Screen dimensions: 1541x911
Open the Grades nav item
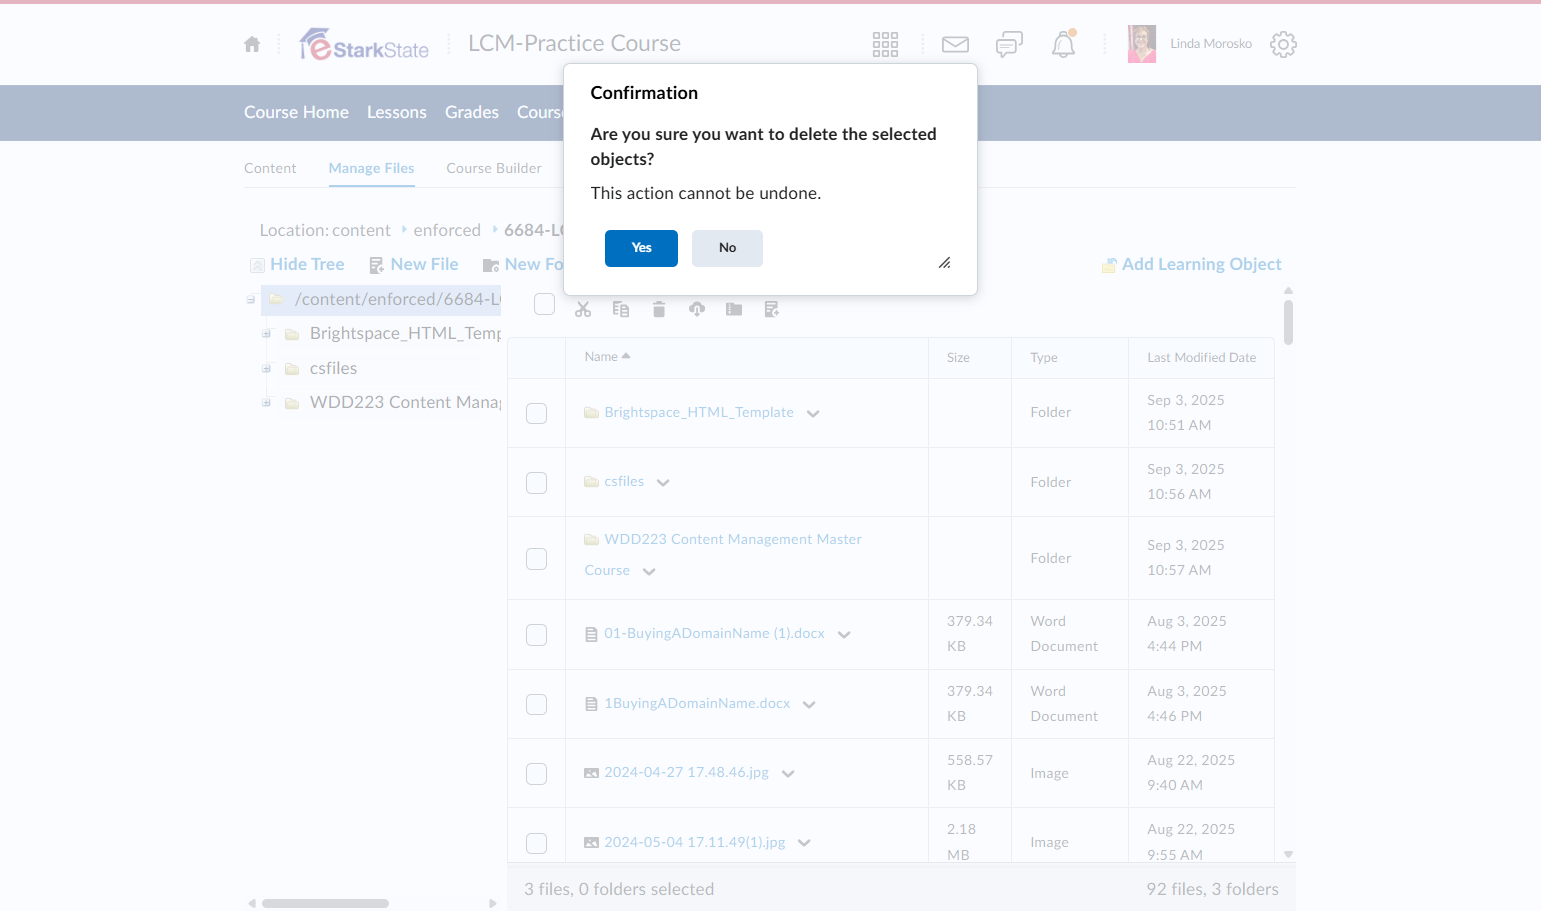[x=472, y=112]
